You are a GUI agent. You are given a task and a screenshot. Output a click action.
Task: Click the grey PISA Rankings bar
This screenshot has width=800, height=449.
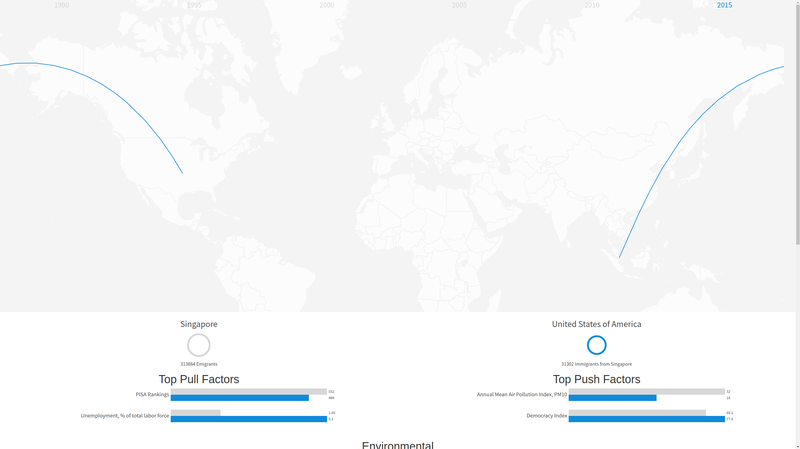coord(248,391)
